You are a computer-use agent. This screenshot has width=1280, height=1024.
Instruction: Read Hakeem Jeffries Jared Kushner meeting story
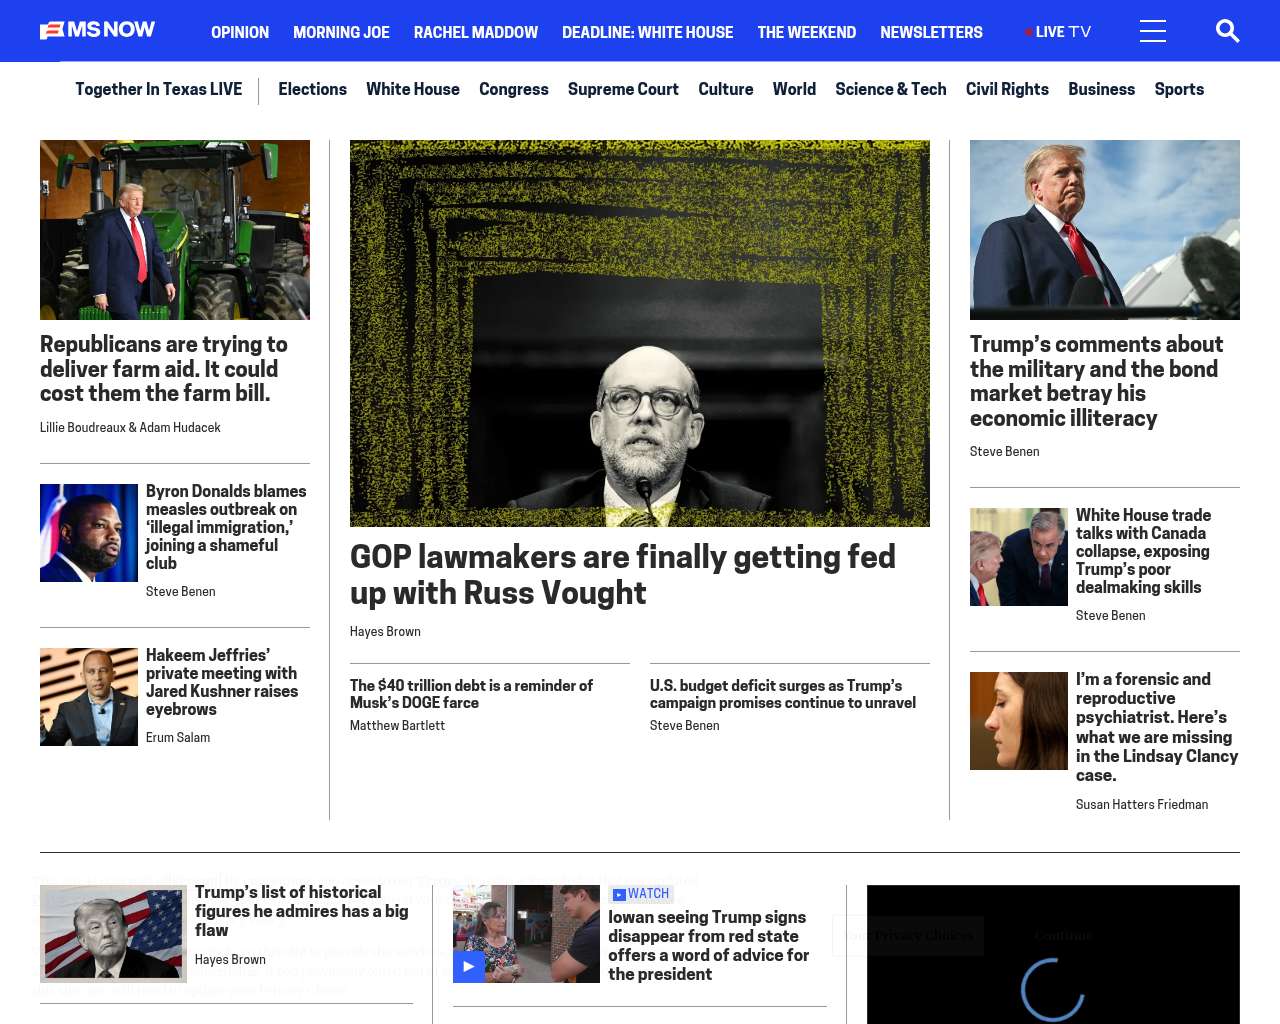222,682
